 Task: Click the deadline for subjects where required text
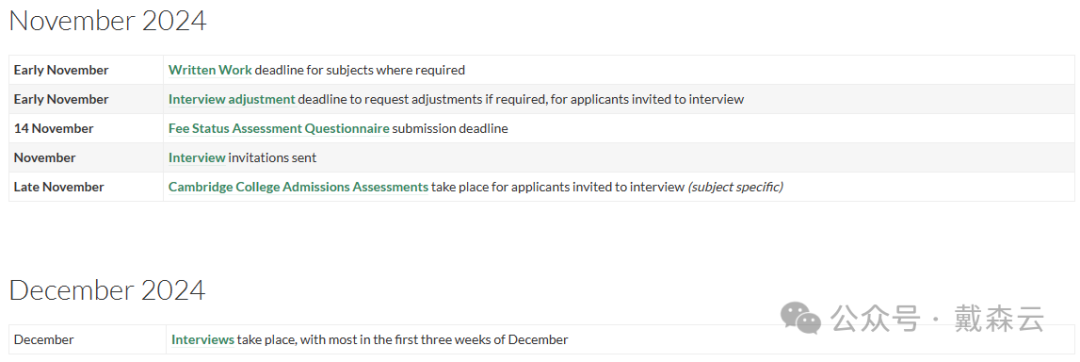pos(360,70)
